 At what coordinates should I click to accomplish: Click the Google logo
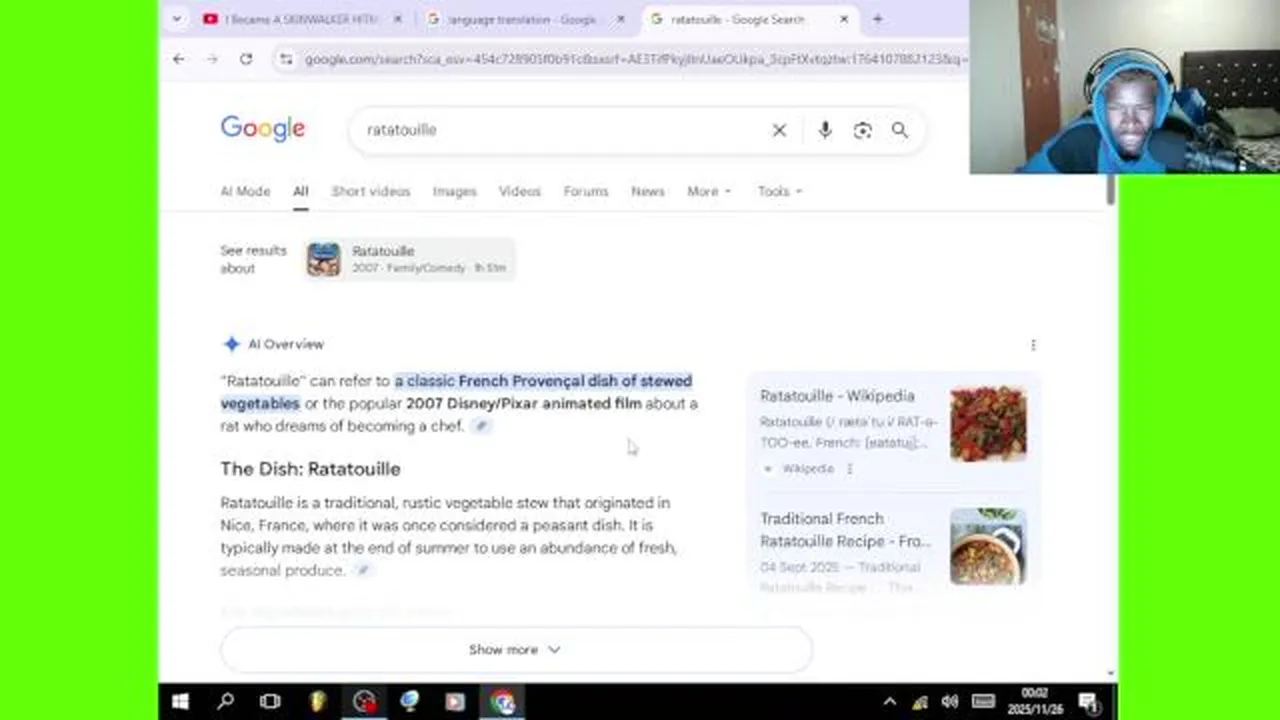[263, 129]
